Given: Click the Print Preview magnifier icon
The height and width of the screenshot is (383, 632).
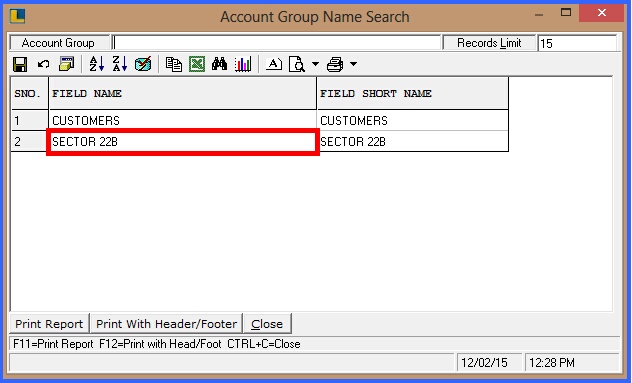Looking at the screenshot, I should (297, 64).
